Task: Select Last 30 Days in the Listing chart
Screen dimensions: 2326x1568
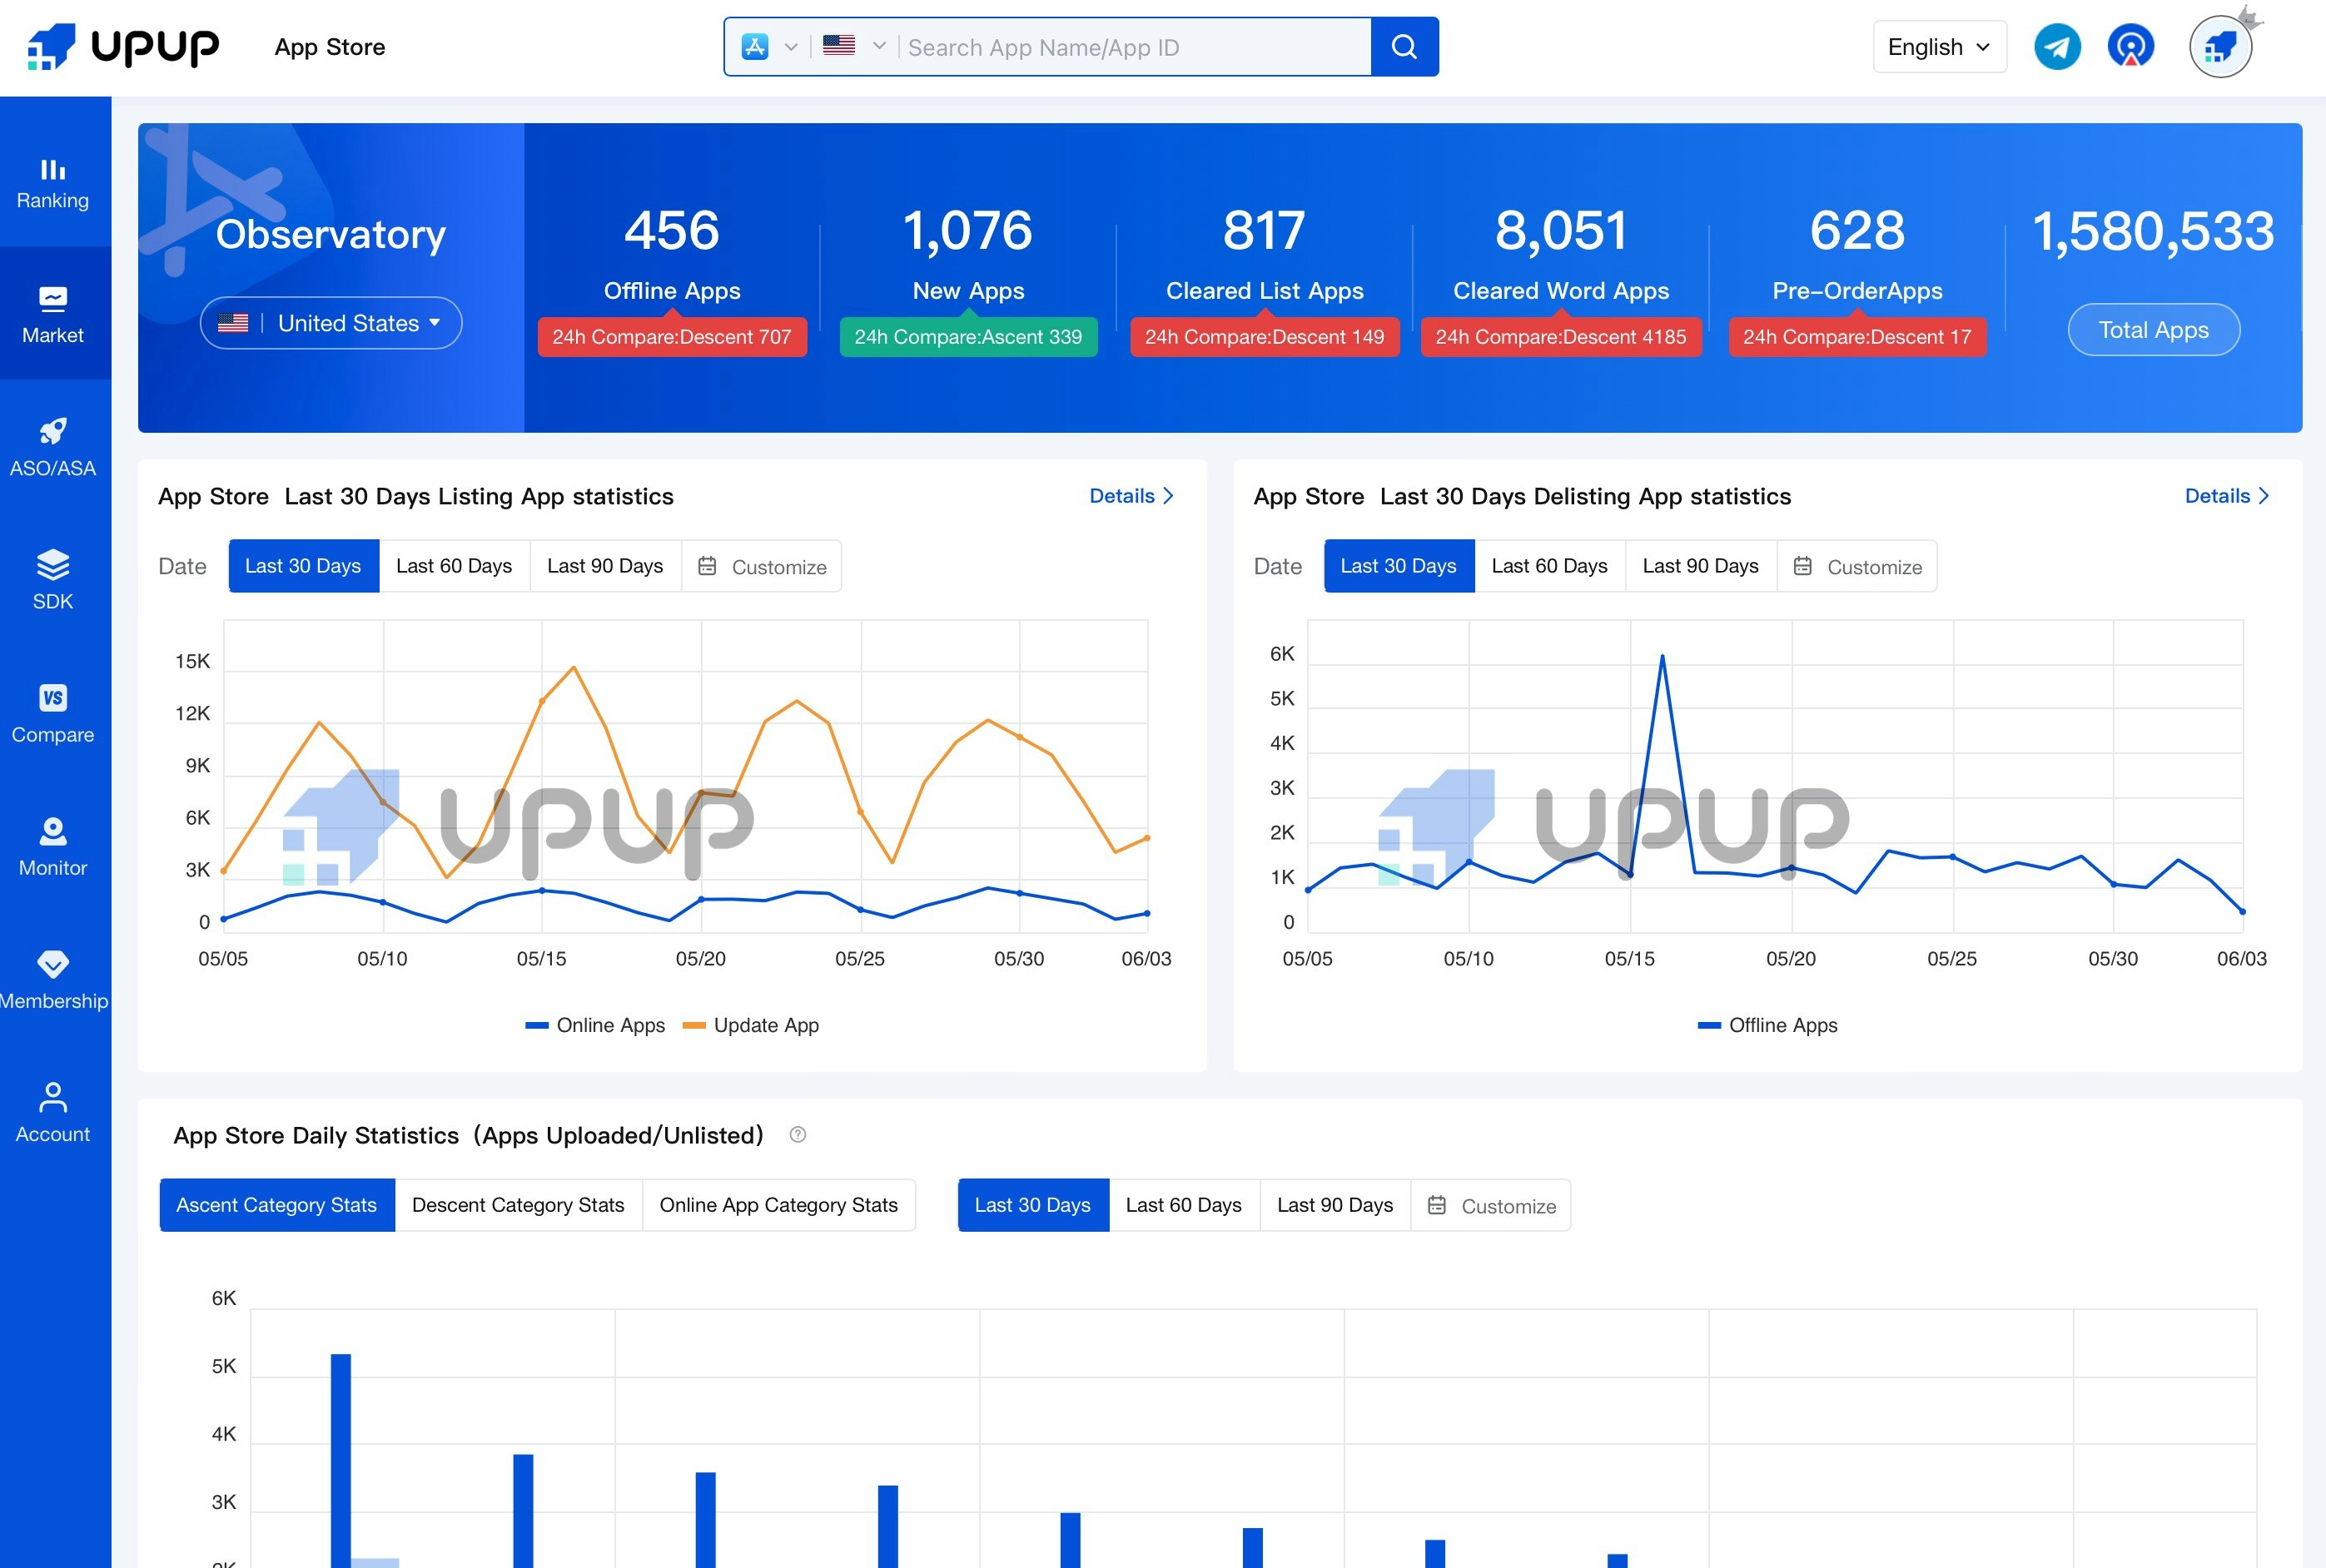Action: pos(303,566)
